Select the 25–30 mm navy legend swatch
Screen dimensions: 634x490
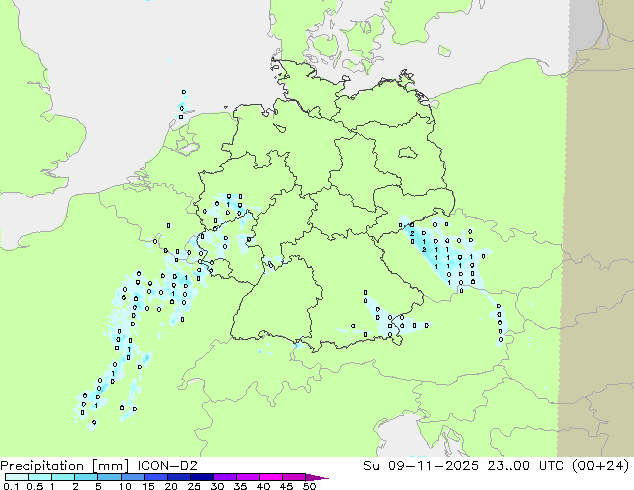tap(201, 477)
